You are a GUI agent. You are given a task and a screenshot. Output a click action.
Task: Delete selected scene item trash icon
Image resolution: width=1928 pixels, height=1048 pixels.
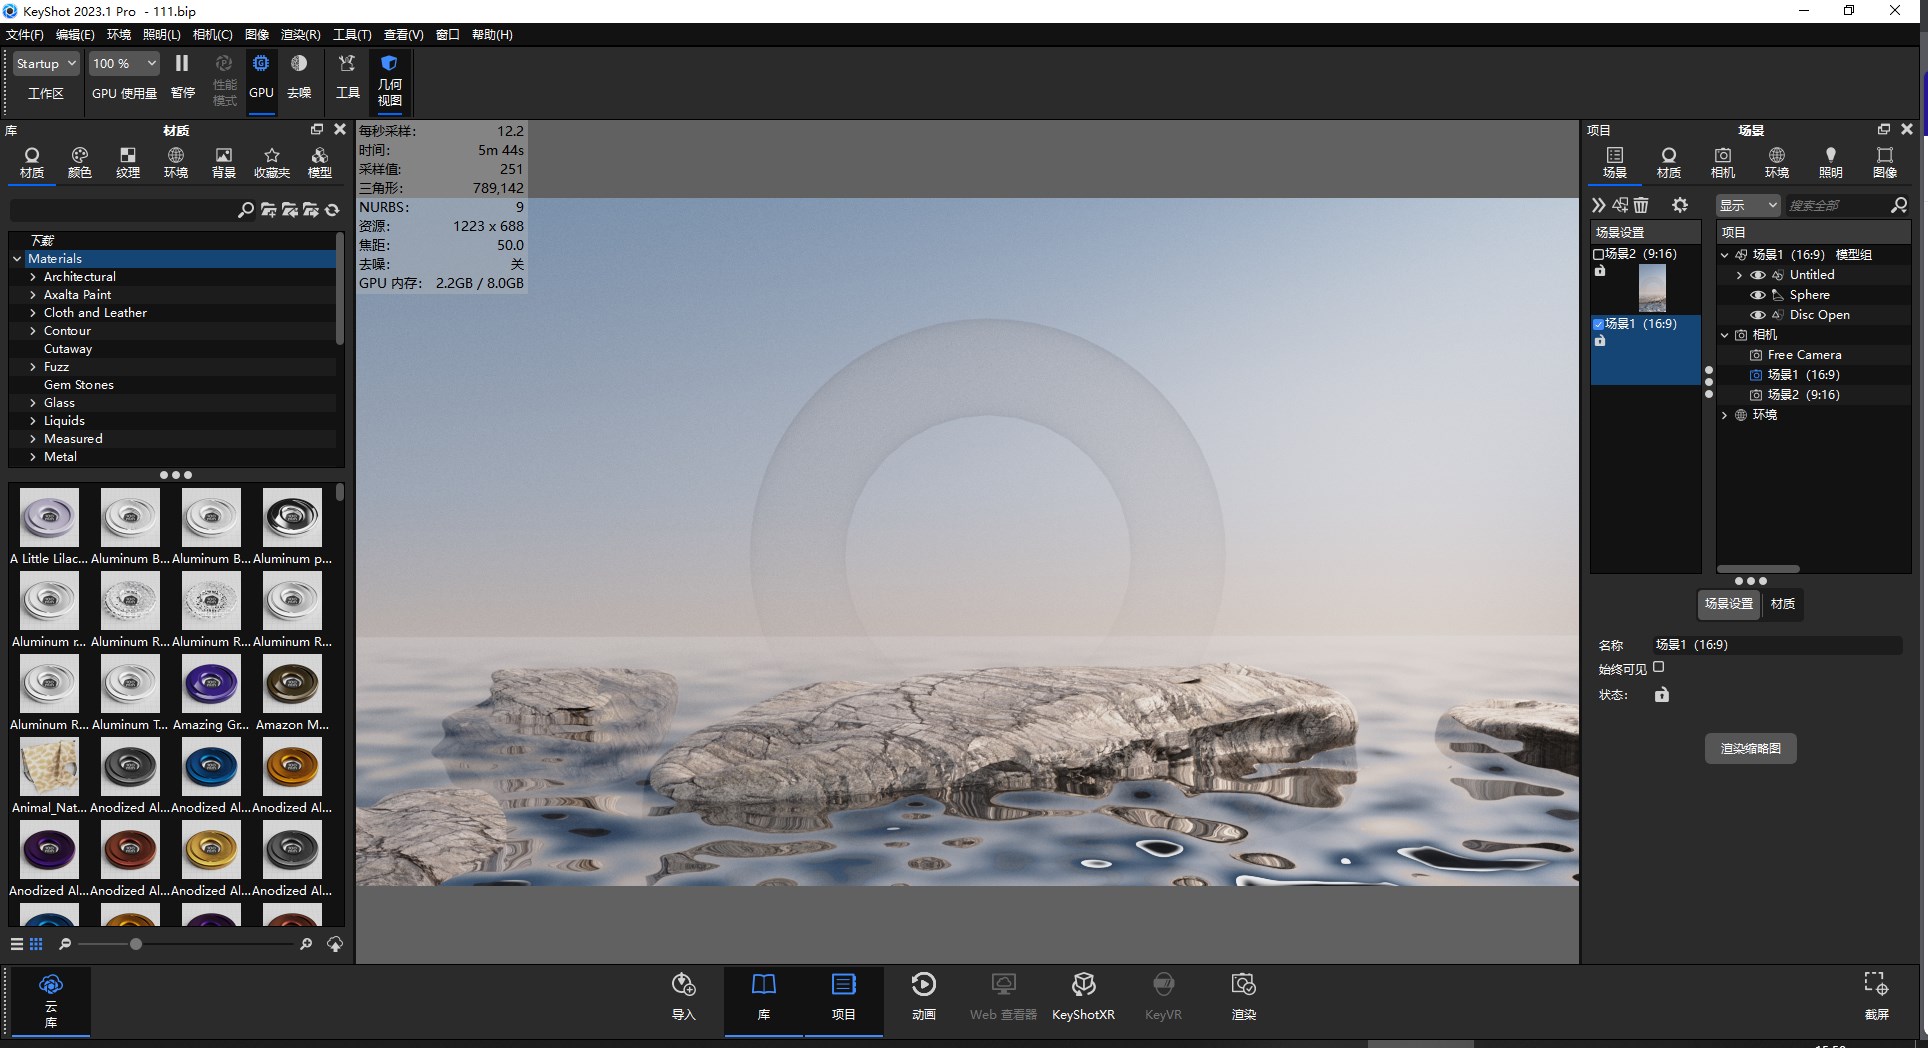tap(1641, 205)
